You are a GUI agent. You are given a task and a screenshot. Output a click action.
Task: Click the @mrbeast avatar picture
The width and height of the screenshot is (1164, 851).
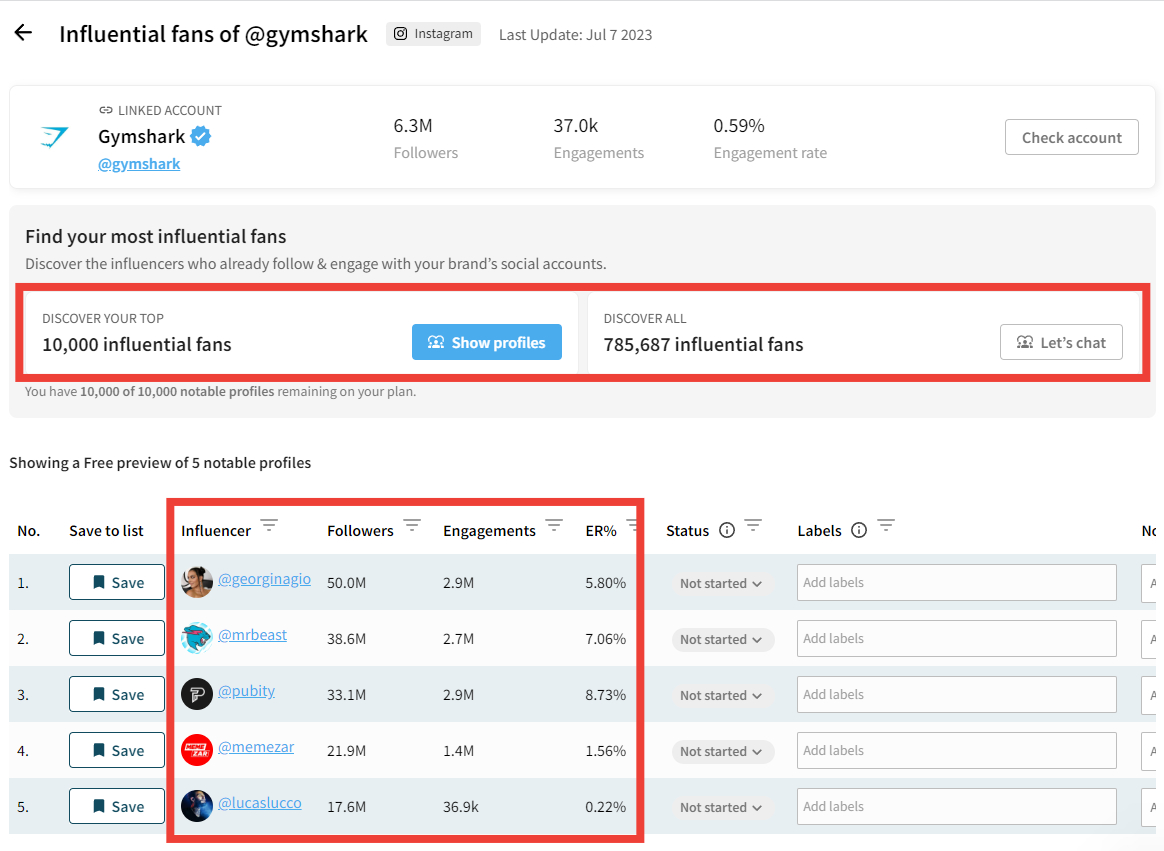pos(197,638)
